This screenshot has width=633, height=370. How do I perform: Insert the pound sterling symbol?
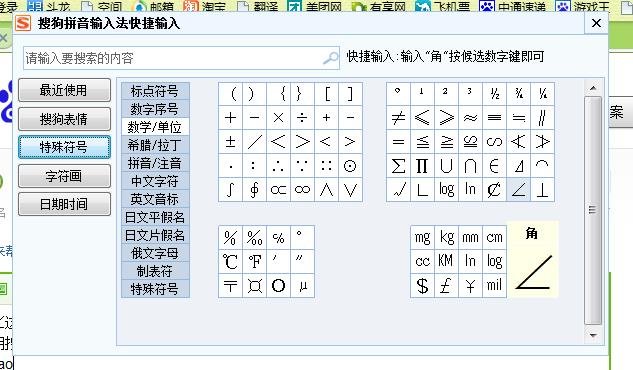446,286
